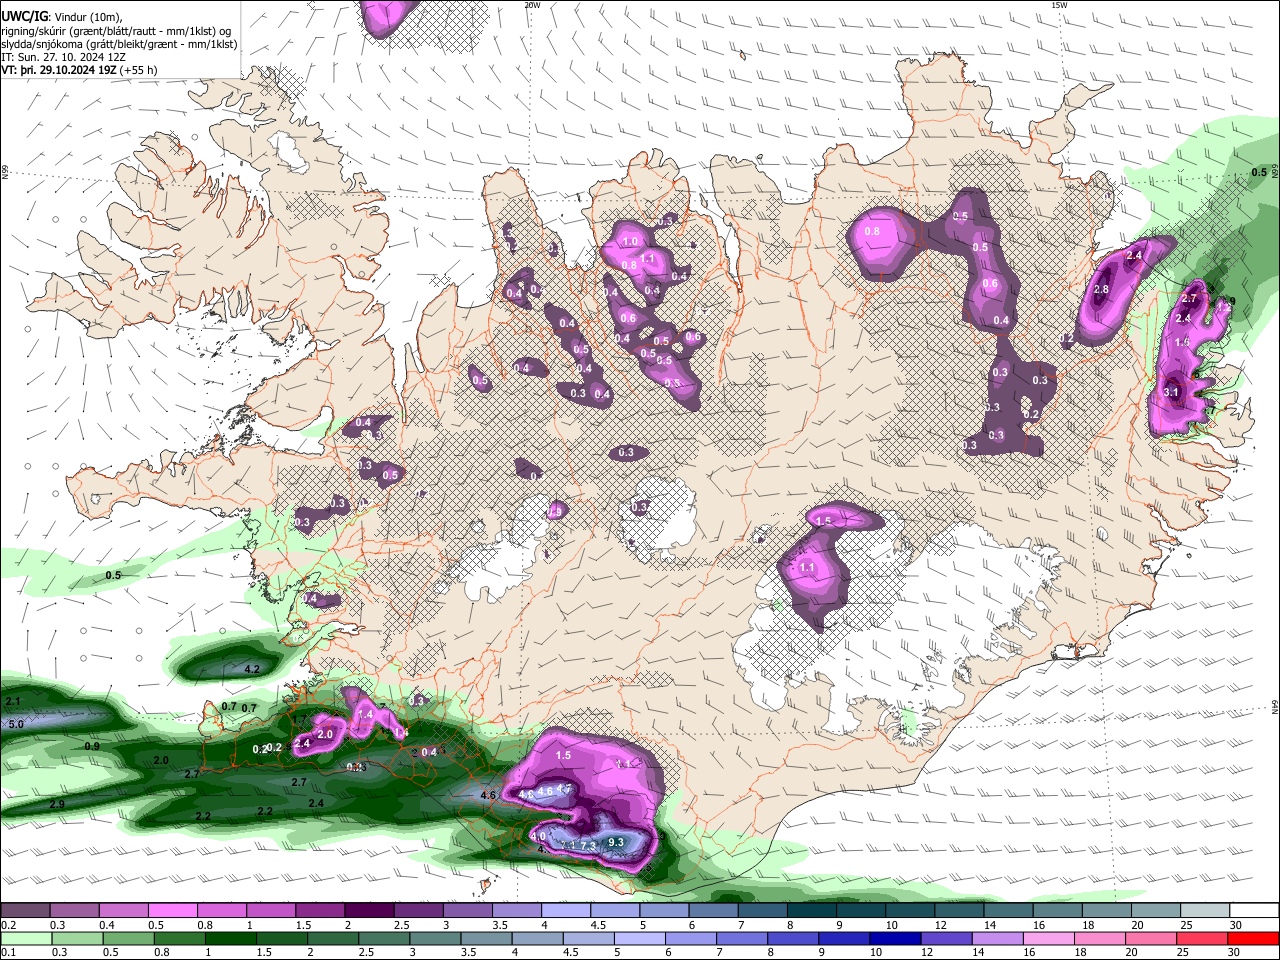Select the "IT: Sun. 27. 10. 2024 12Z" line
The height and width of the screenshot is (960, 1280).
click(64, 57)
